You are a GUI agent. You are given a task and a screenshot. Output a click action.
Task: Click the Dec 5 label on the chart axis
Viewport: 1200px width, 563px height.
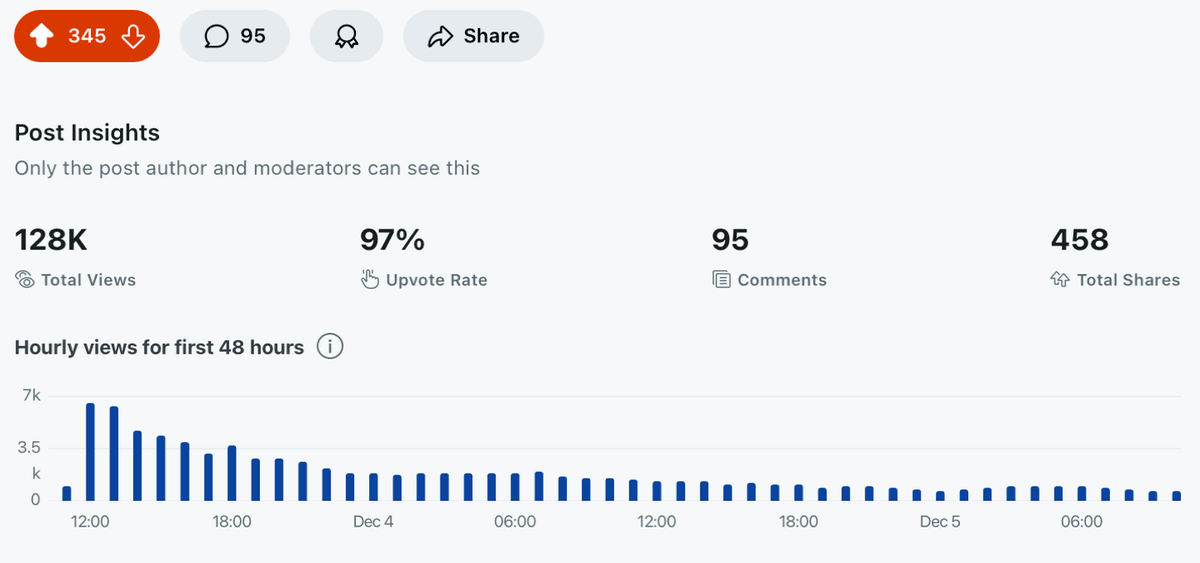(x=939, y=522)
